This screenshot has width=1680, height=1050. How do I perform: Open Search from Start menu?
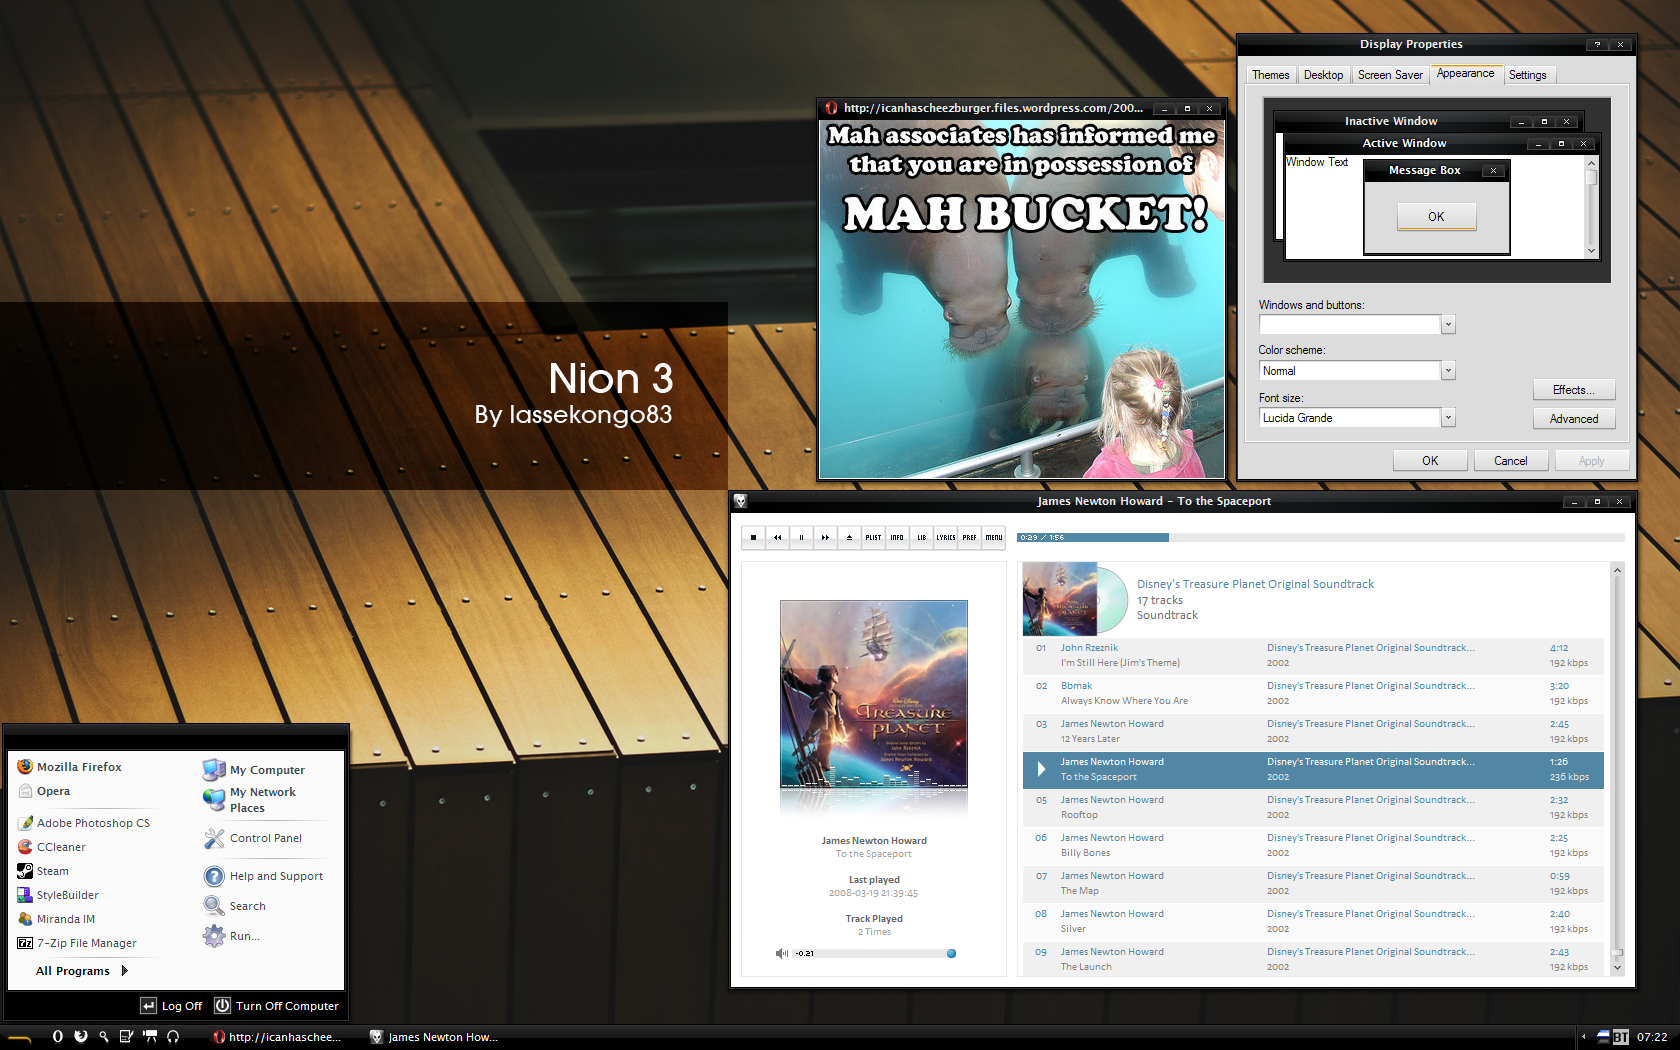click(x=235, y=906)
